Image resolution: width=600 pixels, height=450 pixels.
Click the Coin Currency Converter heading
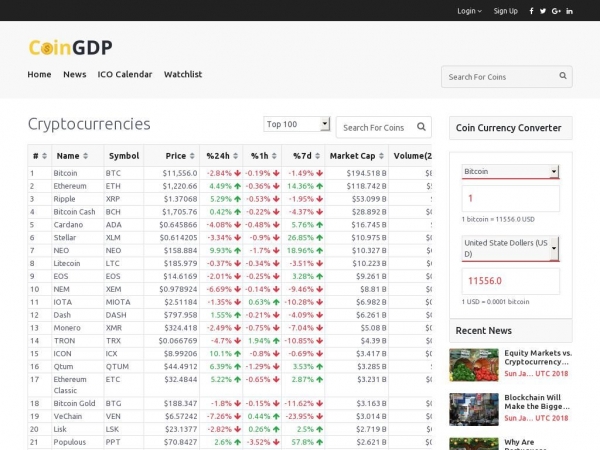click(x=509, y=128)
